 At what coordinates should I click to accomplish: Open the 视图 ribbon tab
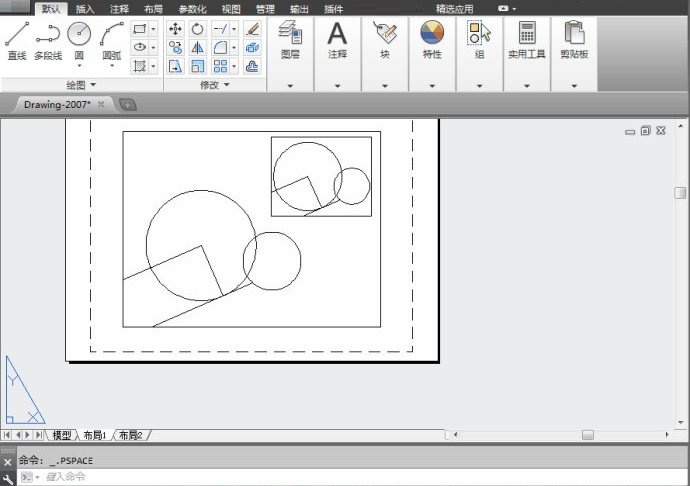[231, 8]
